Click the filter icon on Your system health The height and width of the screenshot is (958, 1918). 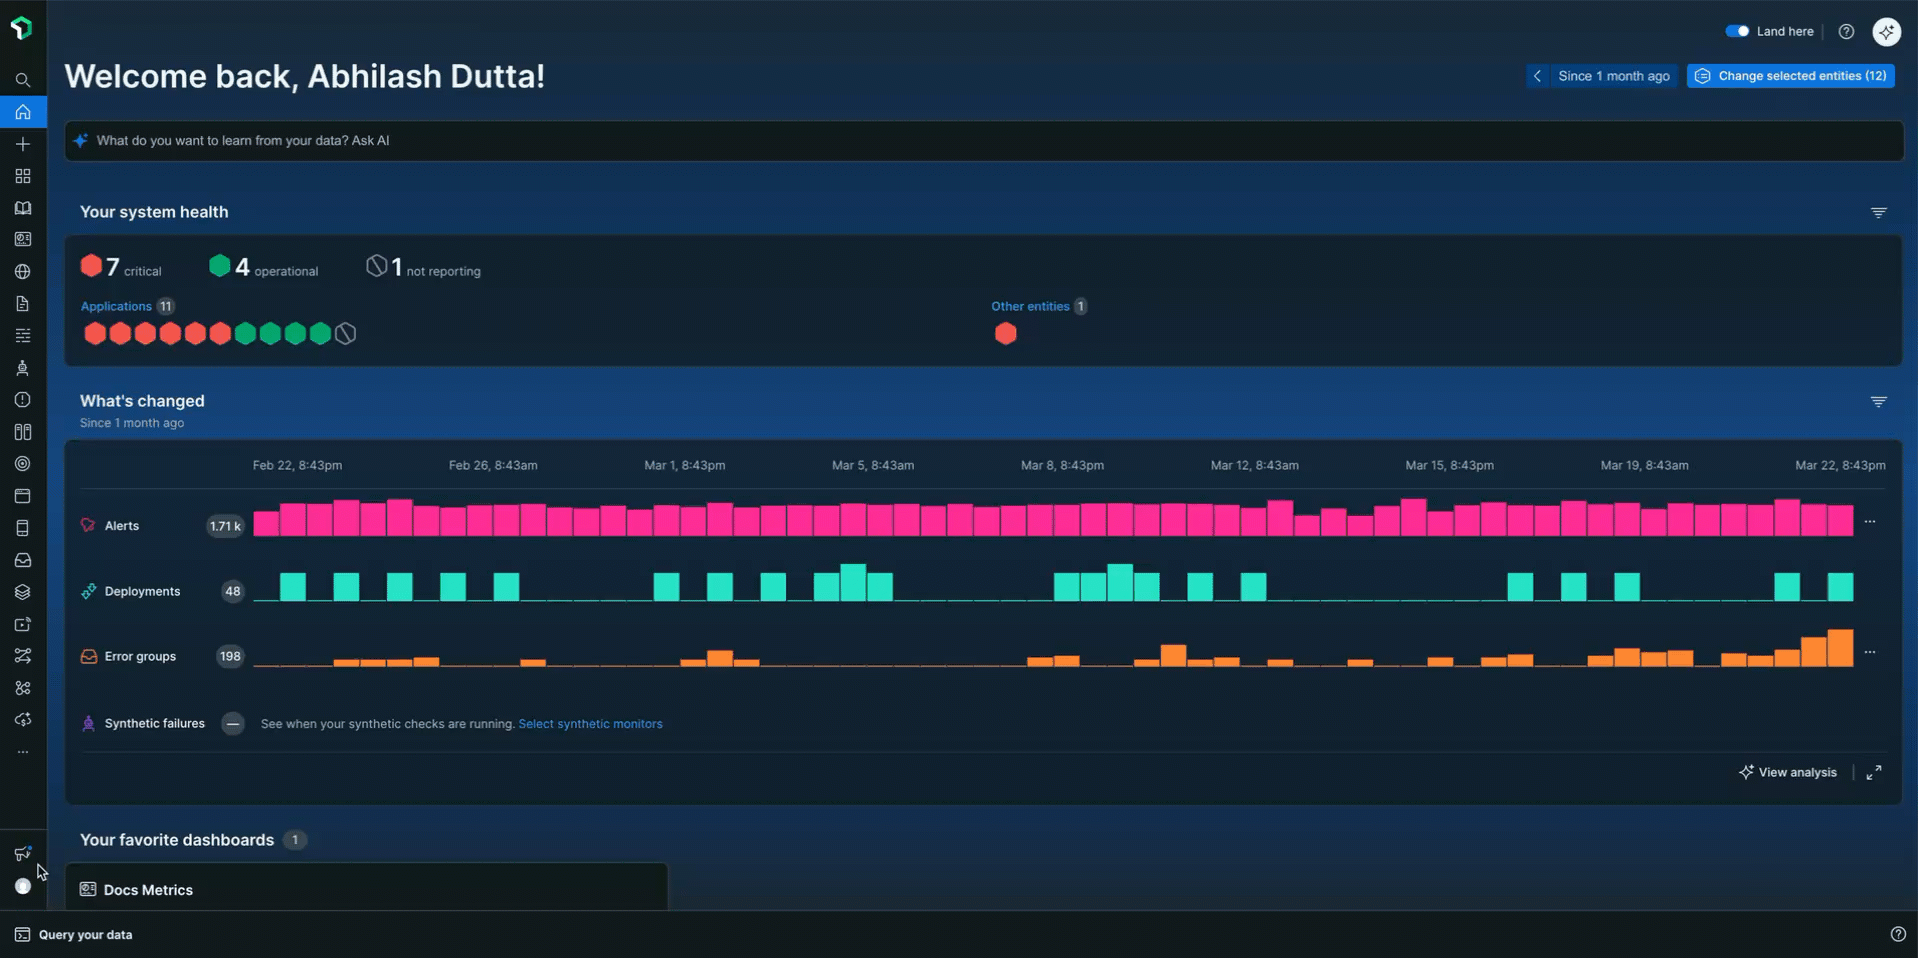[x=1878, y=212]
